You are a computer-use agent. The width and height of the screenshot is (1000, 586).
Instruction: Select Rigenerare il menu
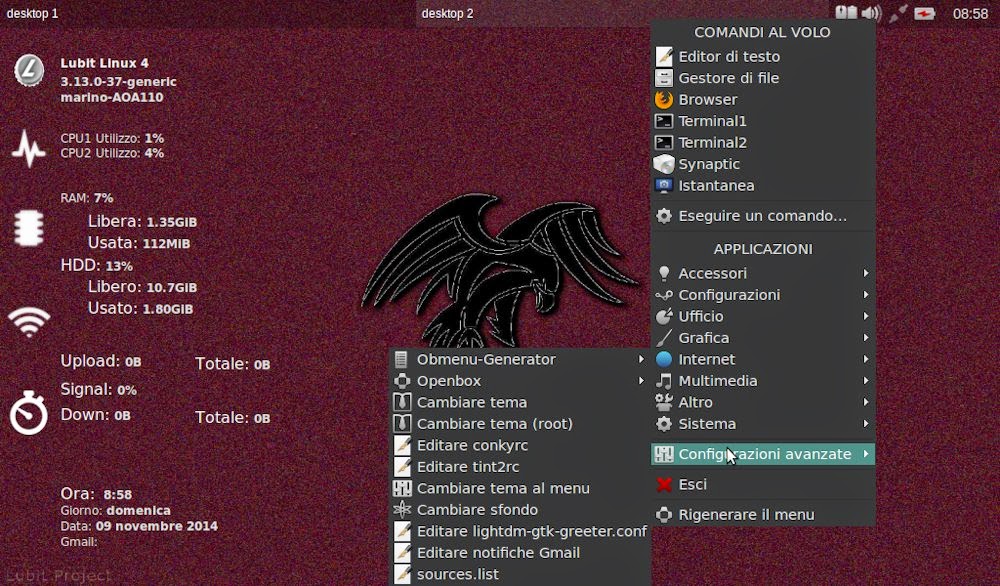(763, 515)
